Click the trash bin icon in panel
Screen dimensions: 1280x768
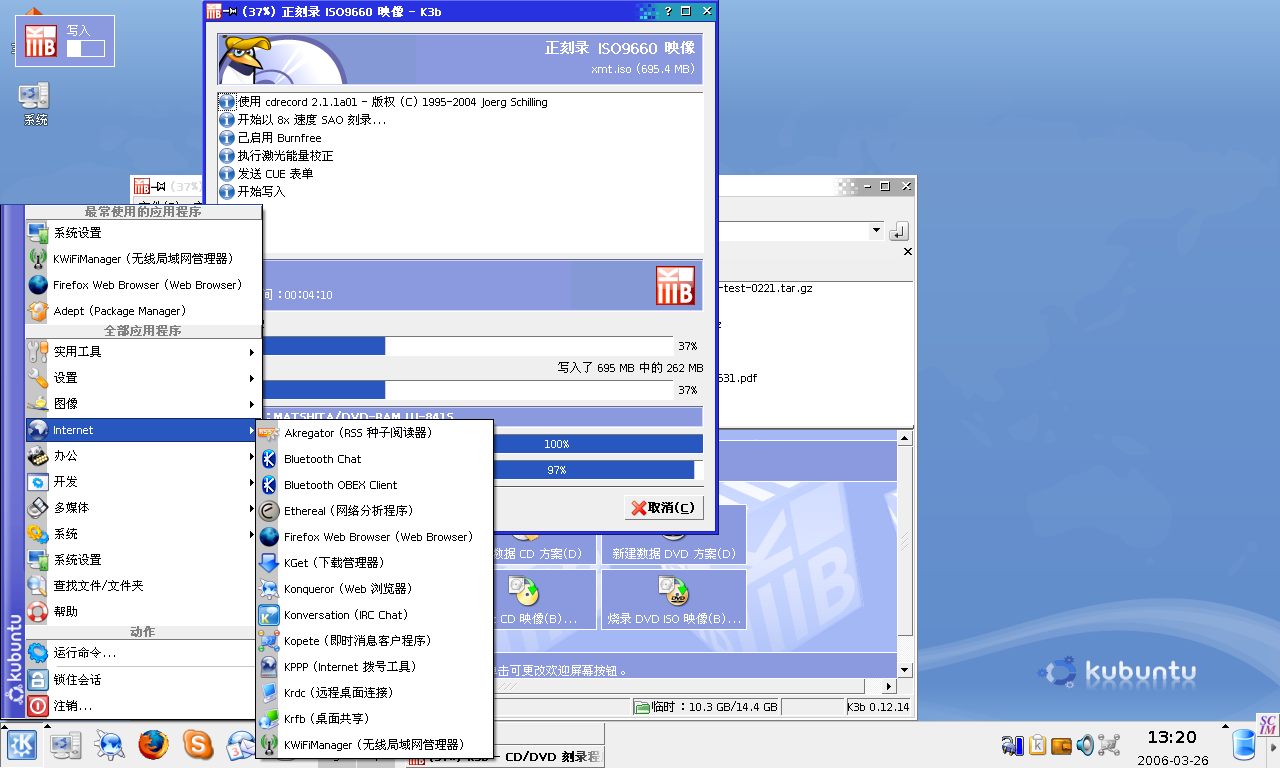pos(1244,745)
